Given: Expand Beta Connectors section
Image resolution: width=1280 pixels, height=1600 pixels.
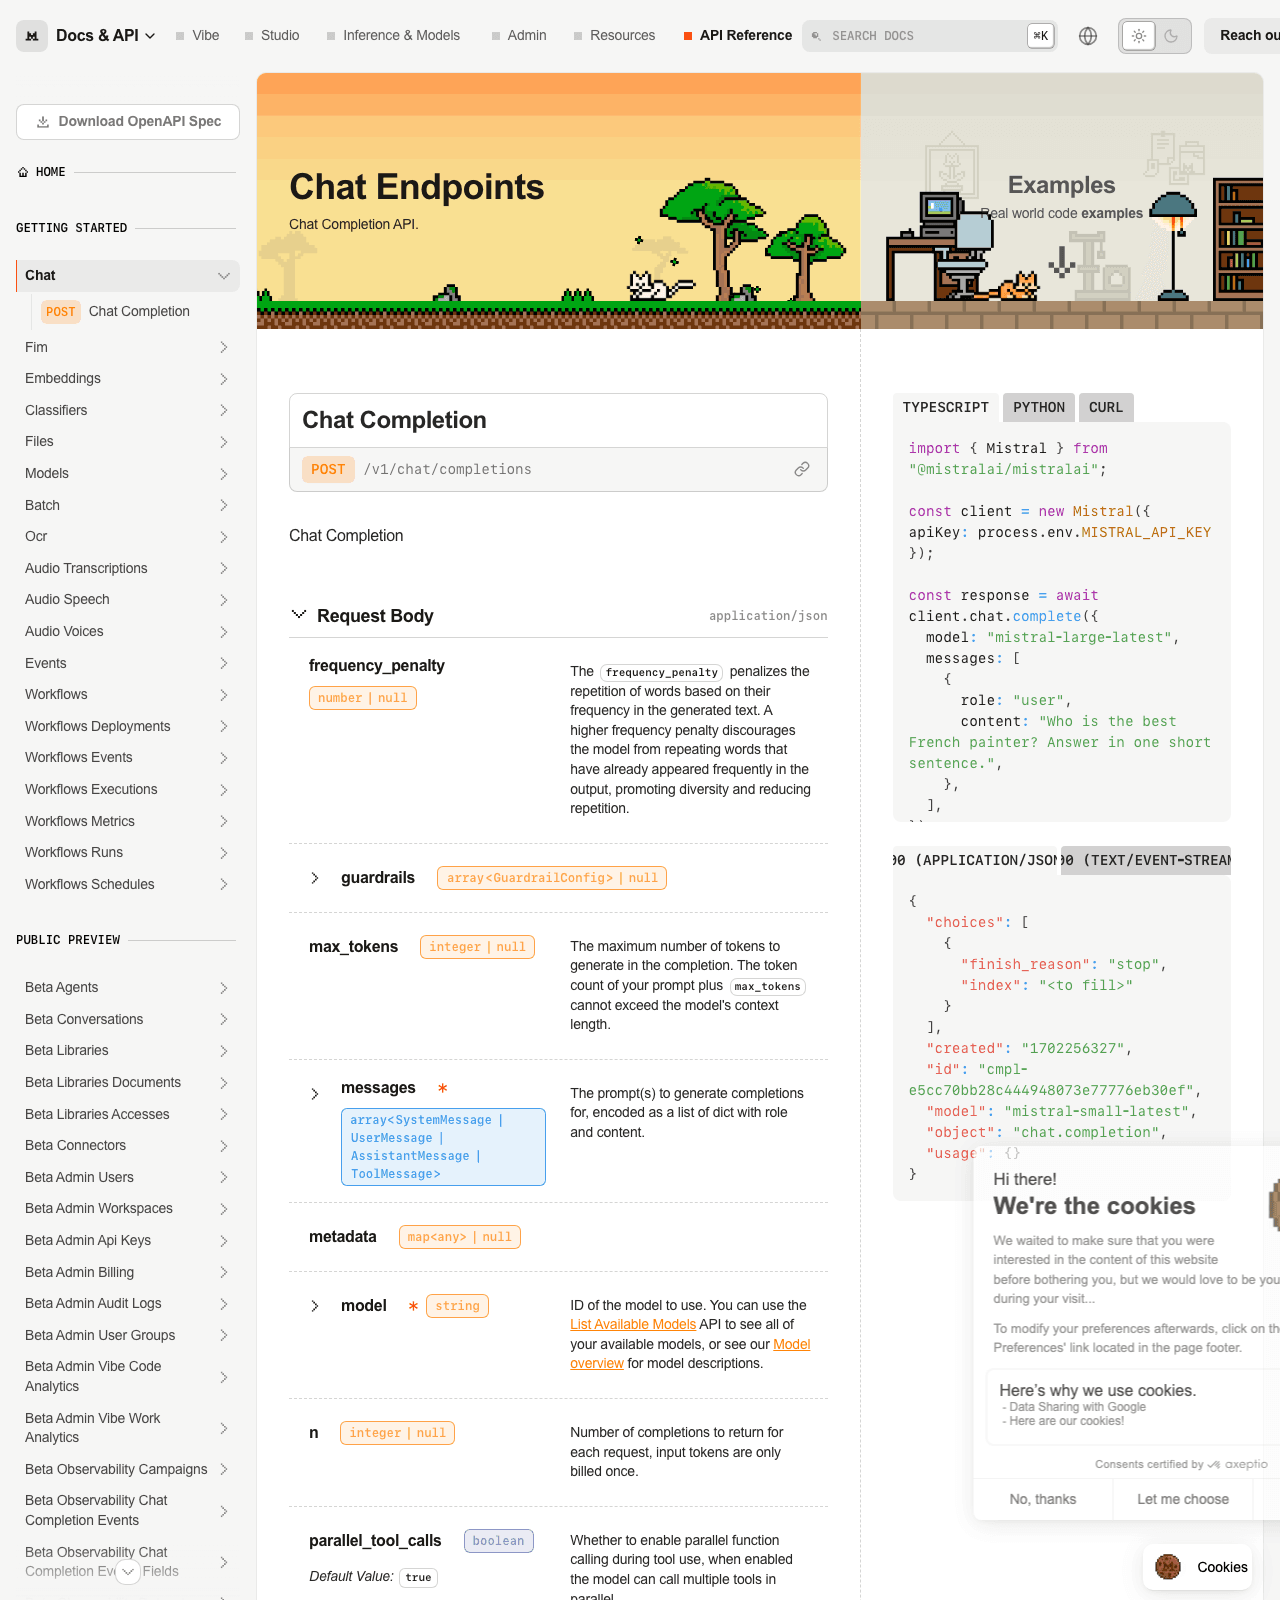Looking at the screenshot, I should coord(223,1146).
